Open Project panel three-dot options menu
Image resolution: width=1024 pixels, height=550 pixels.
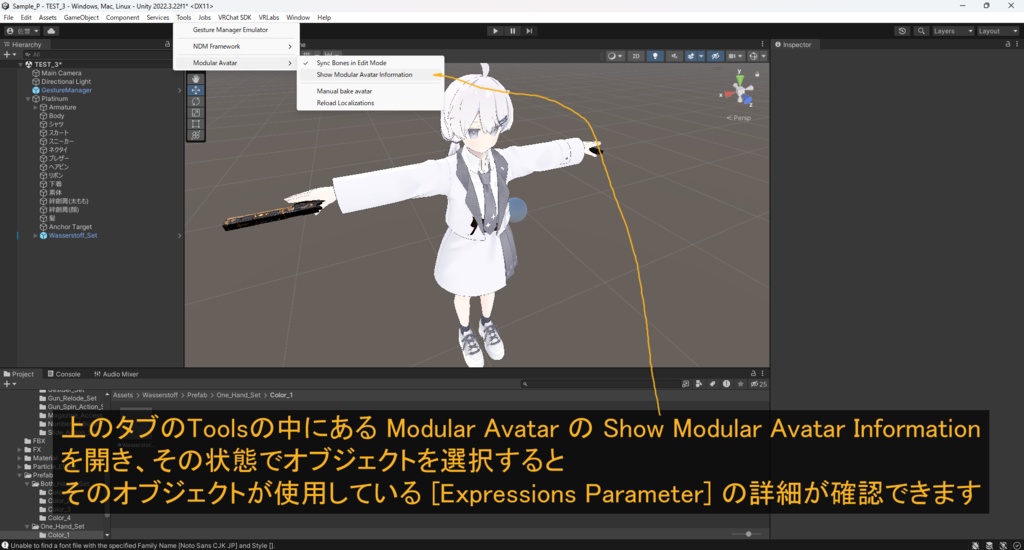pos(762,374)
